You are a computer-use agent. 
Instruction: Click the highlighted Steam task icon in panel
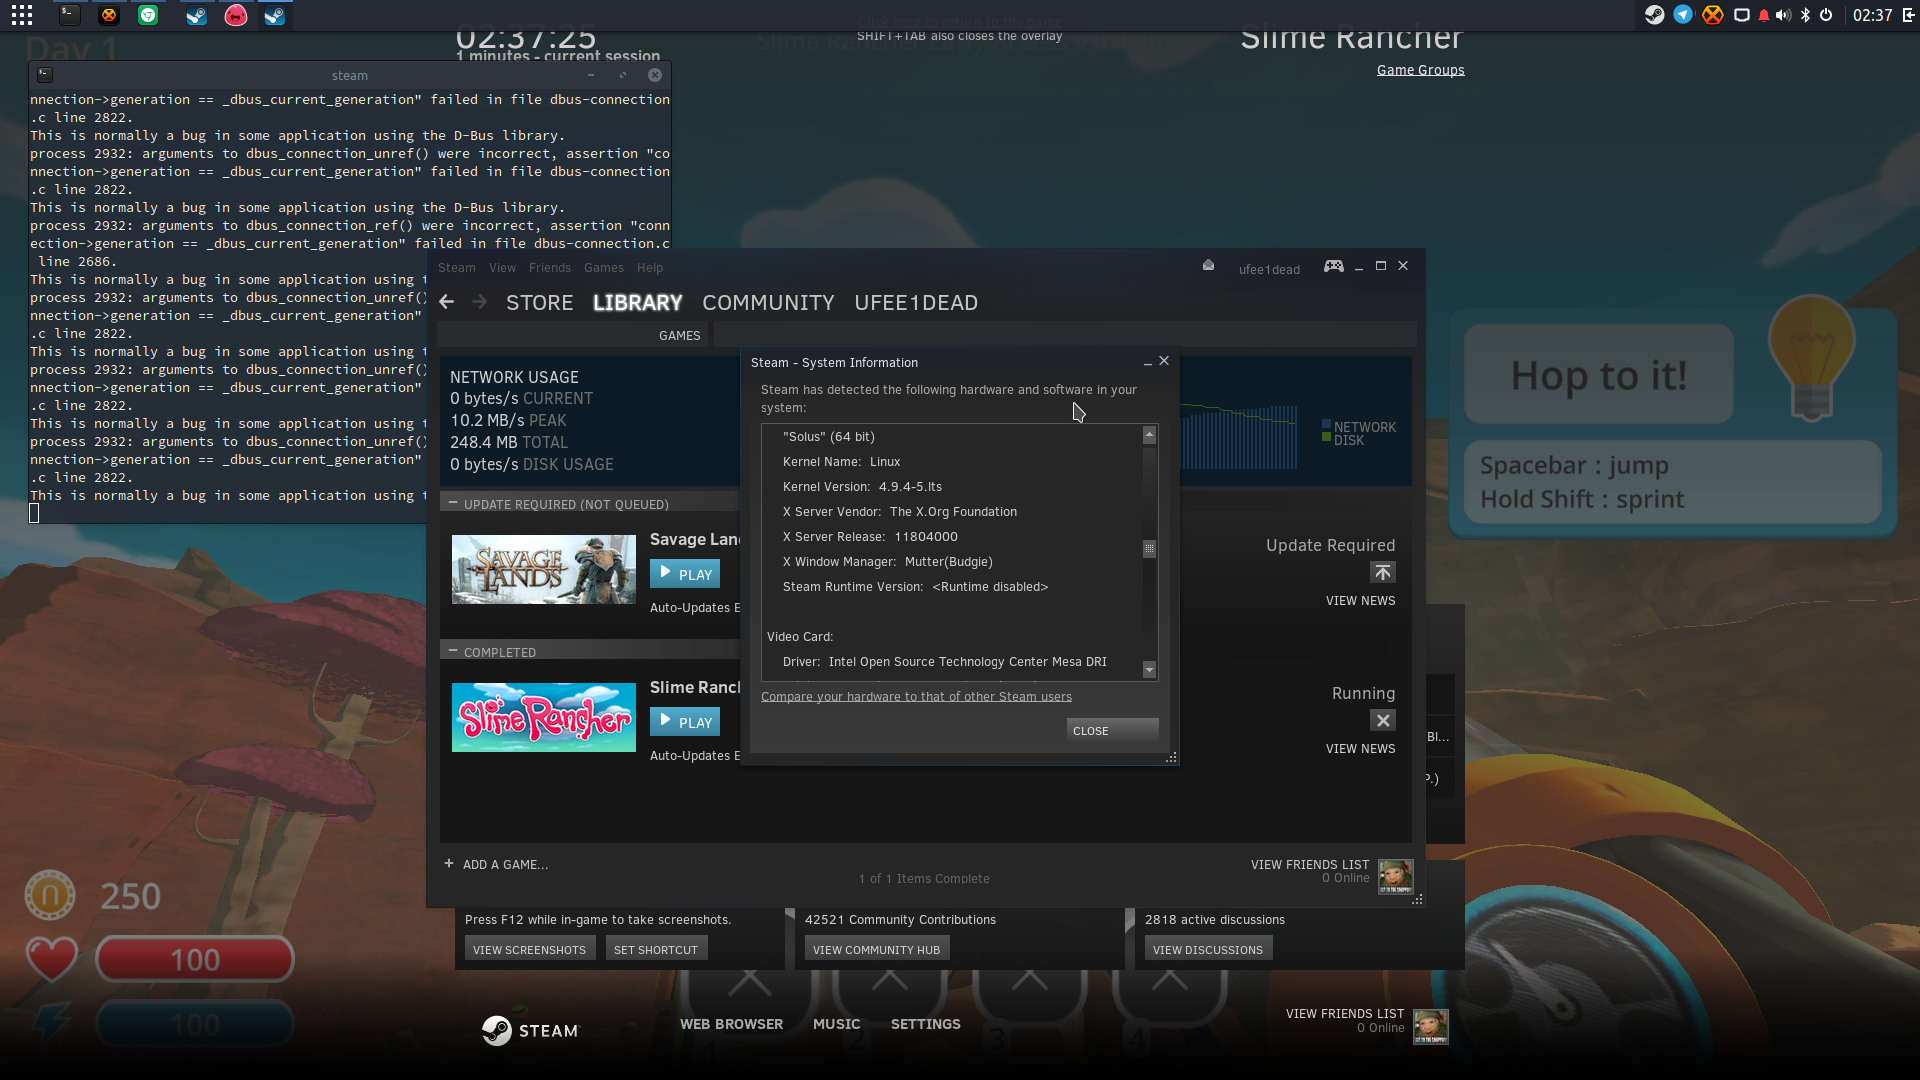pos(274,15)
